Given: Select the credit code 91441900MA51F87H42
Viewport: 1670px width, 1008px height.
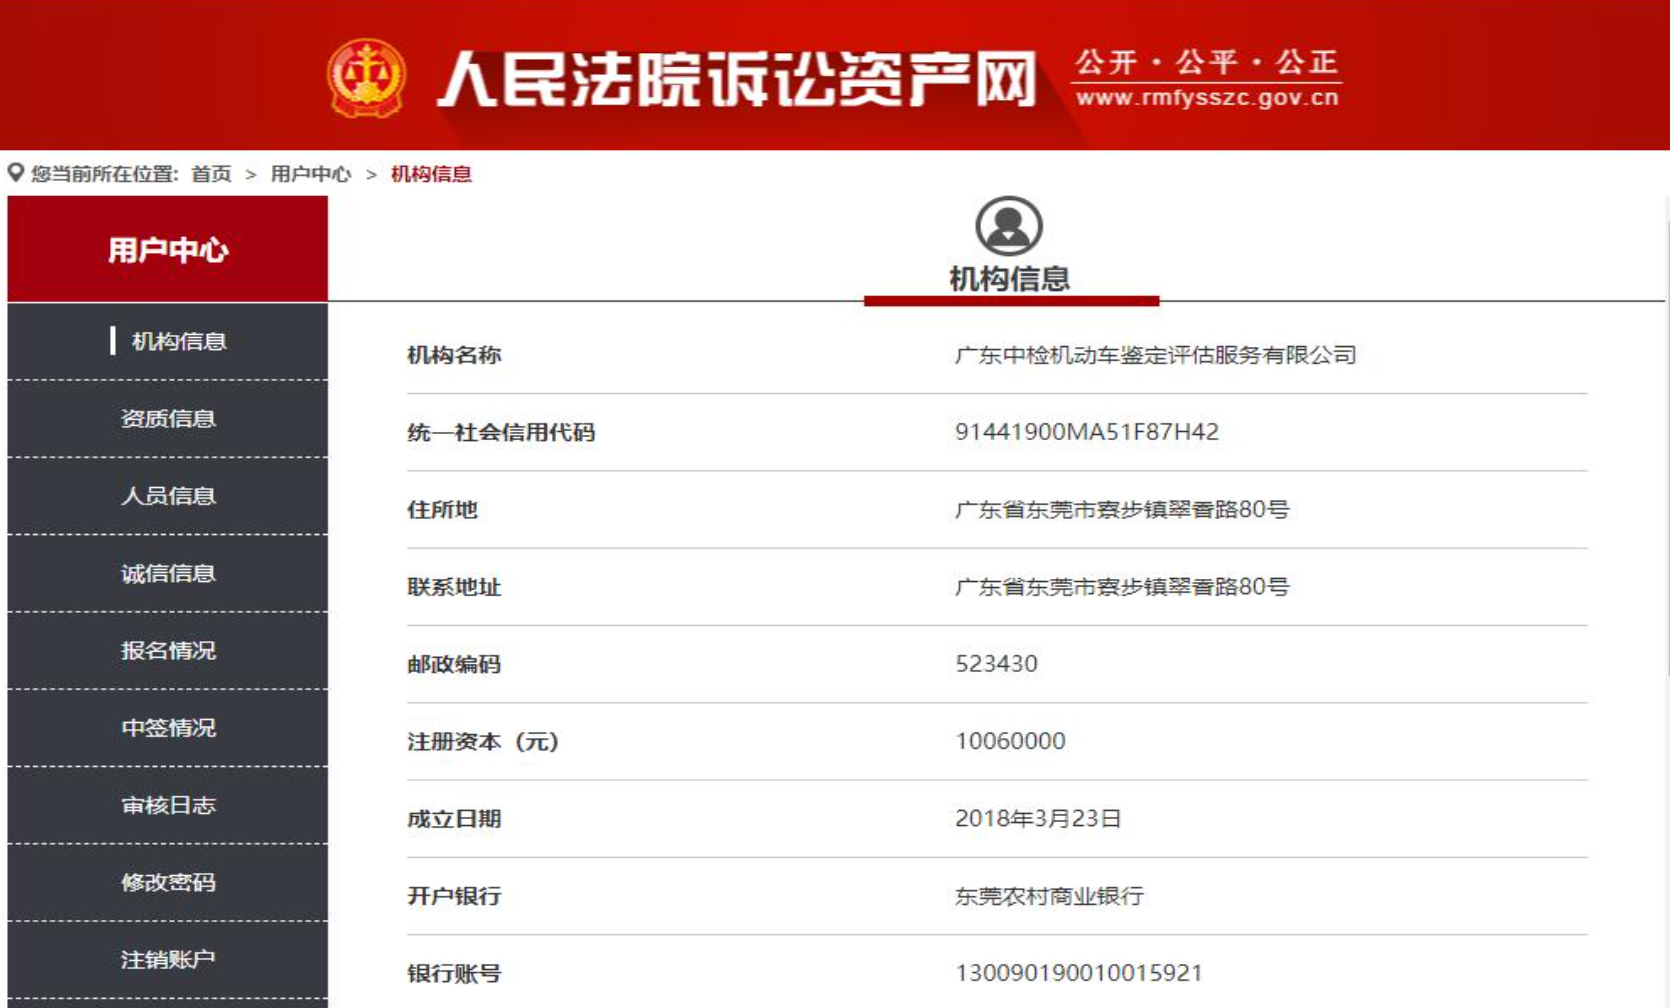Looking at the screenshot, I should [x=1087, y=432].
